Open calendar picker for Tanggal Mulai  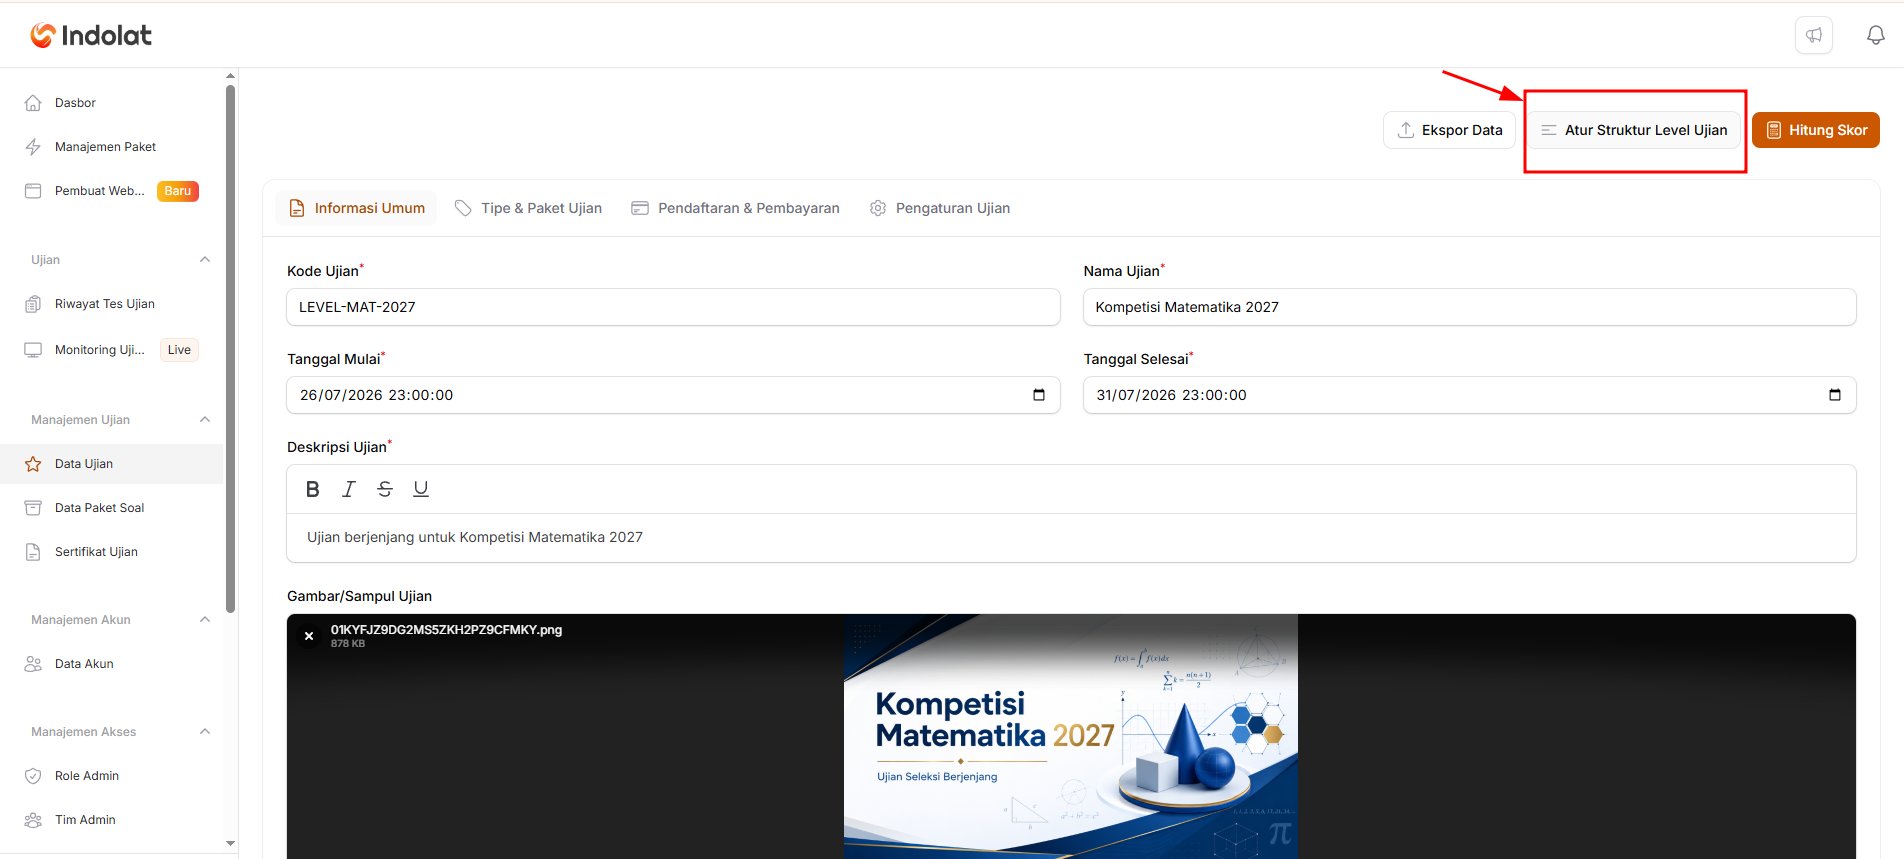[x=1039, y=395]
